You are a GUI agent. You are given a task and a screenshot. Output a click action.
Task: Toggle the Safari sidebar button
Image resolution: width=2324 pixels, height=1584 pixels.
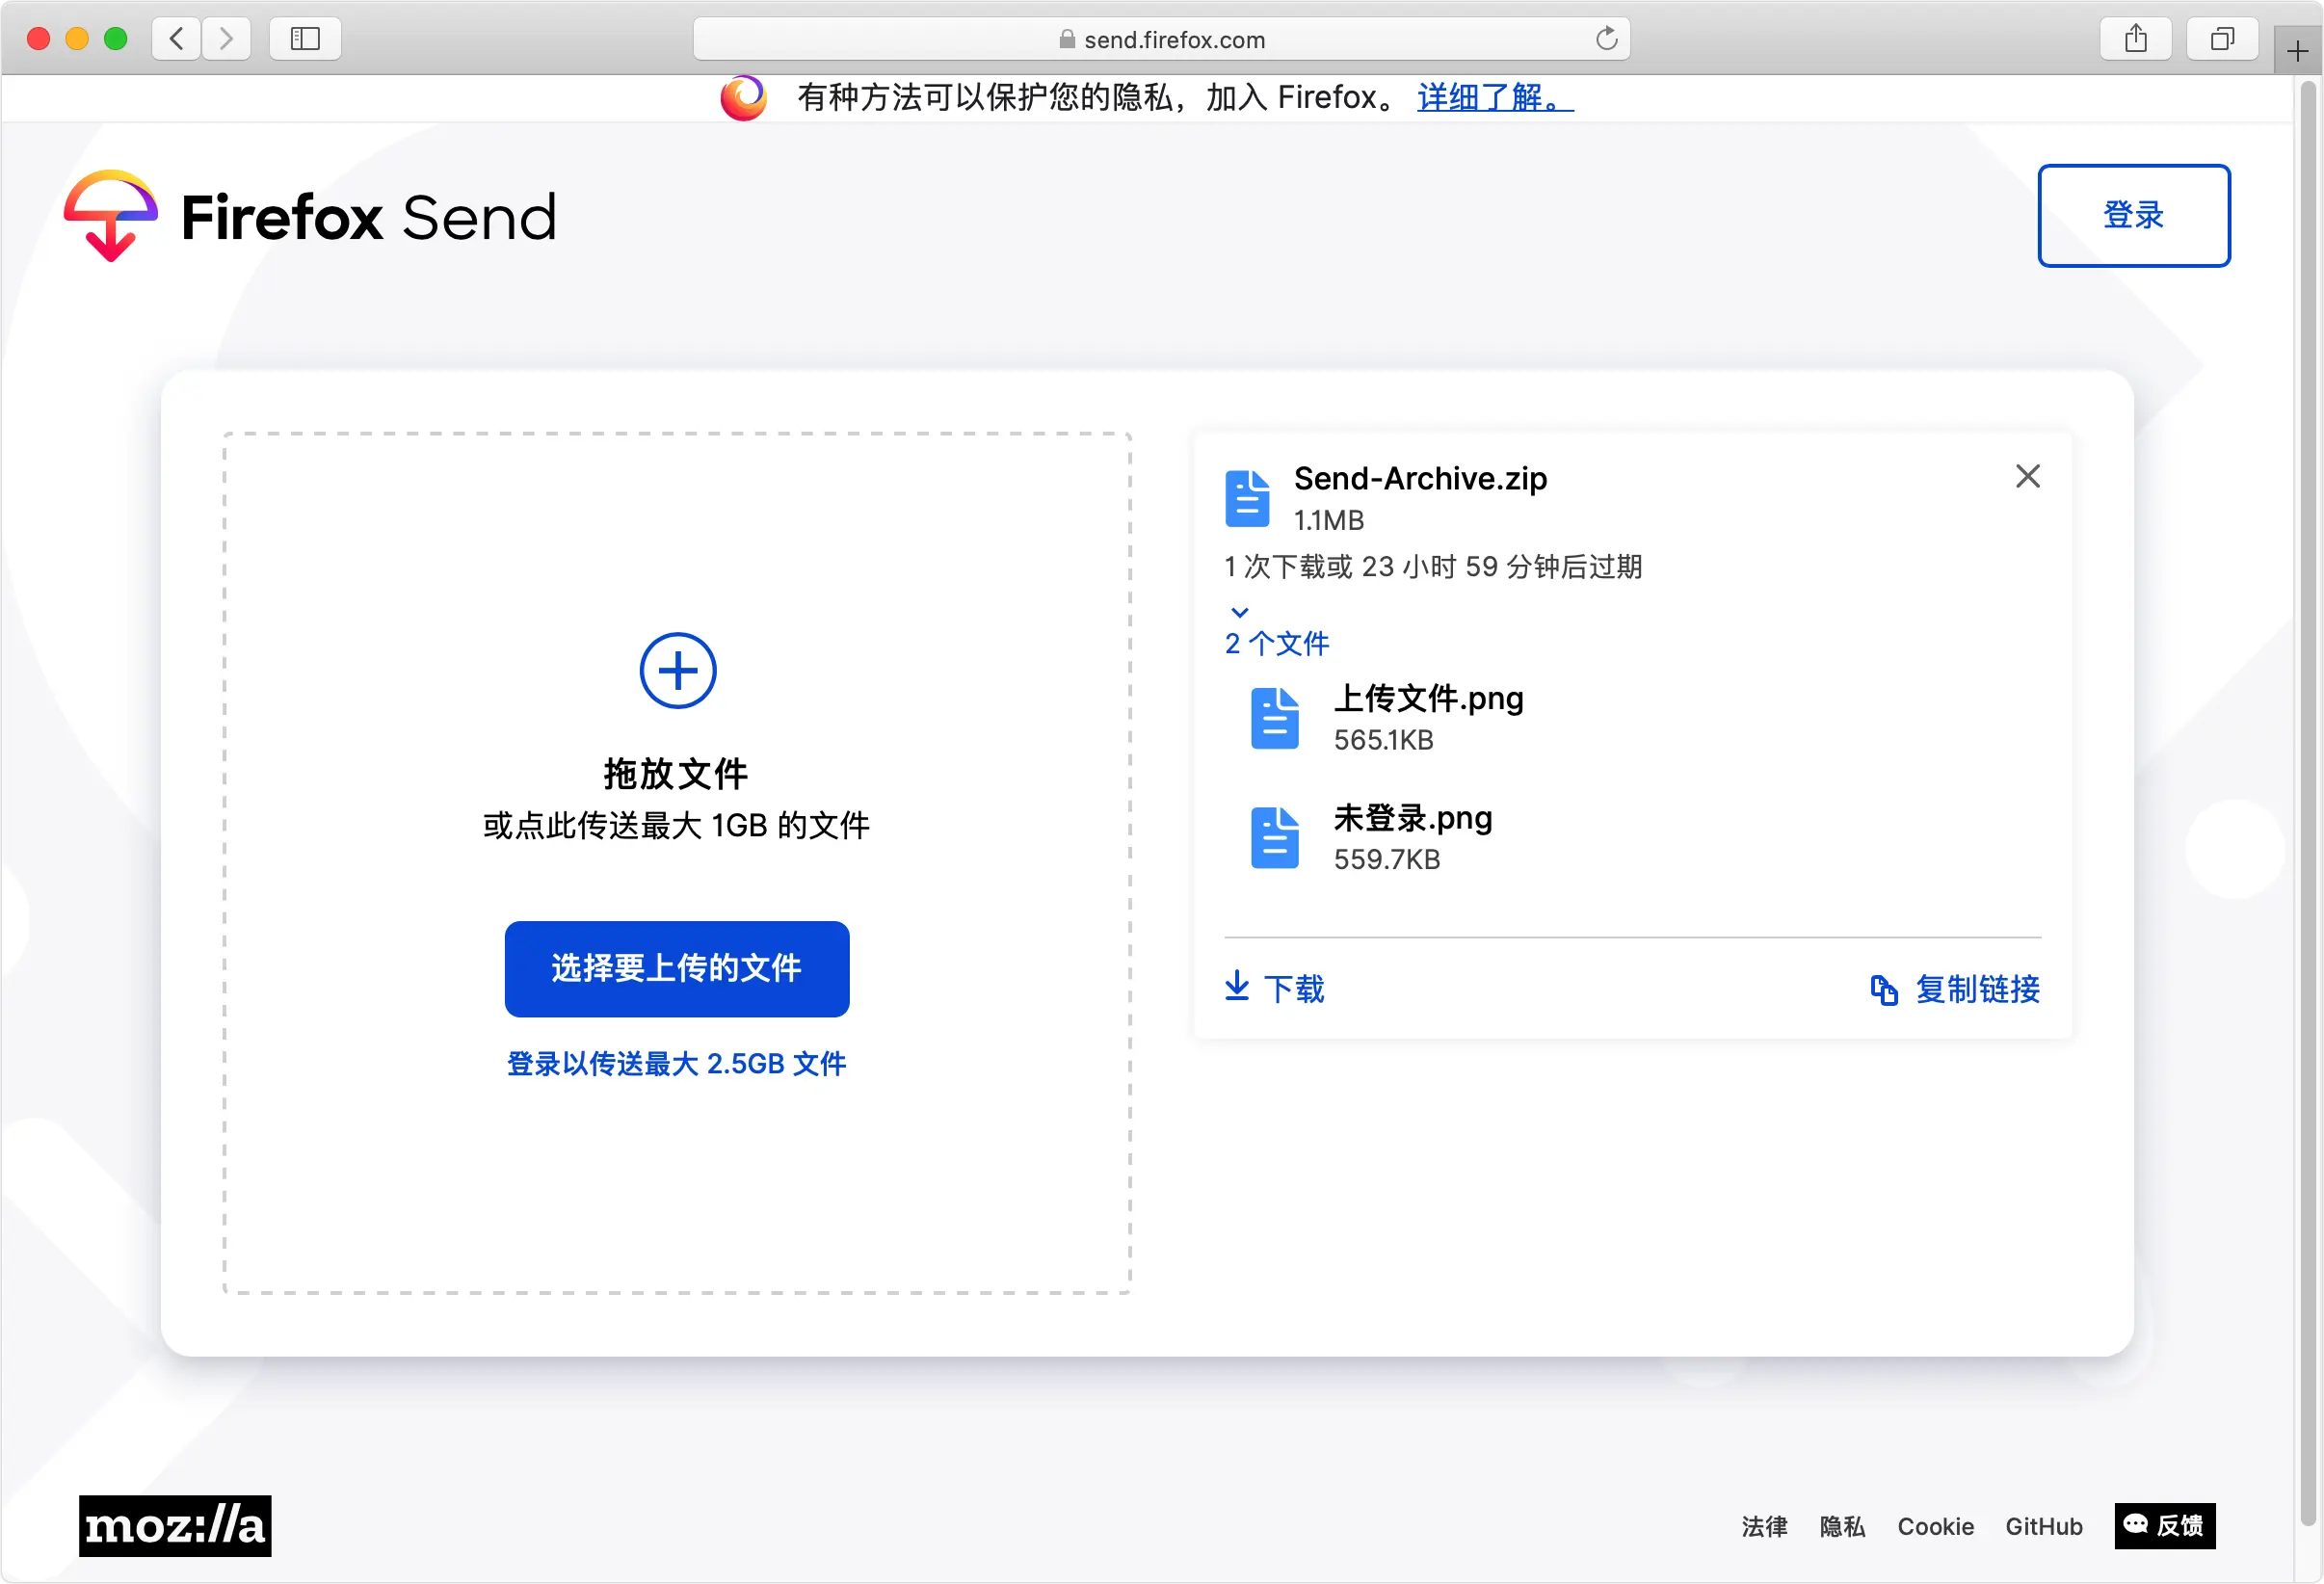[x=305, y=39]
